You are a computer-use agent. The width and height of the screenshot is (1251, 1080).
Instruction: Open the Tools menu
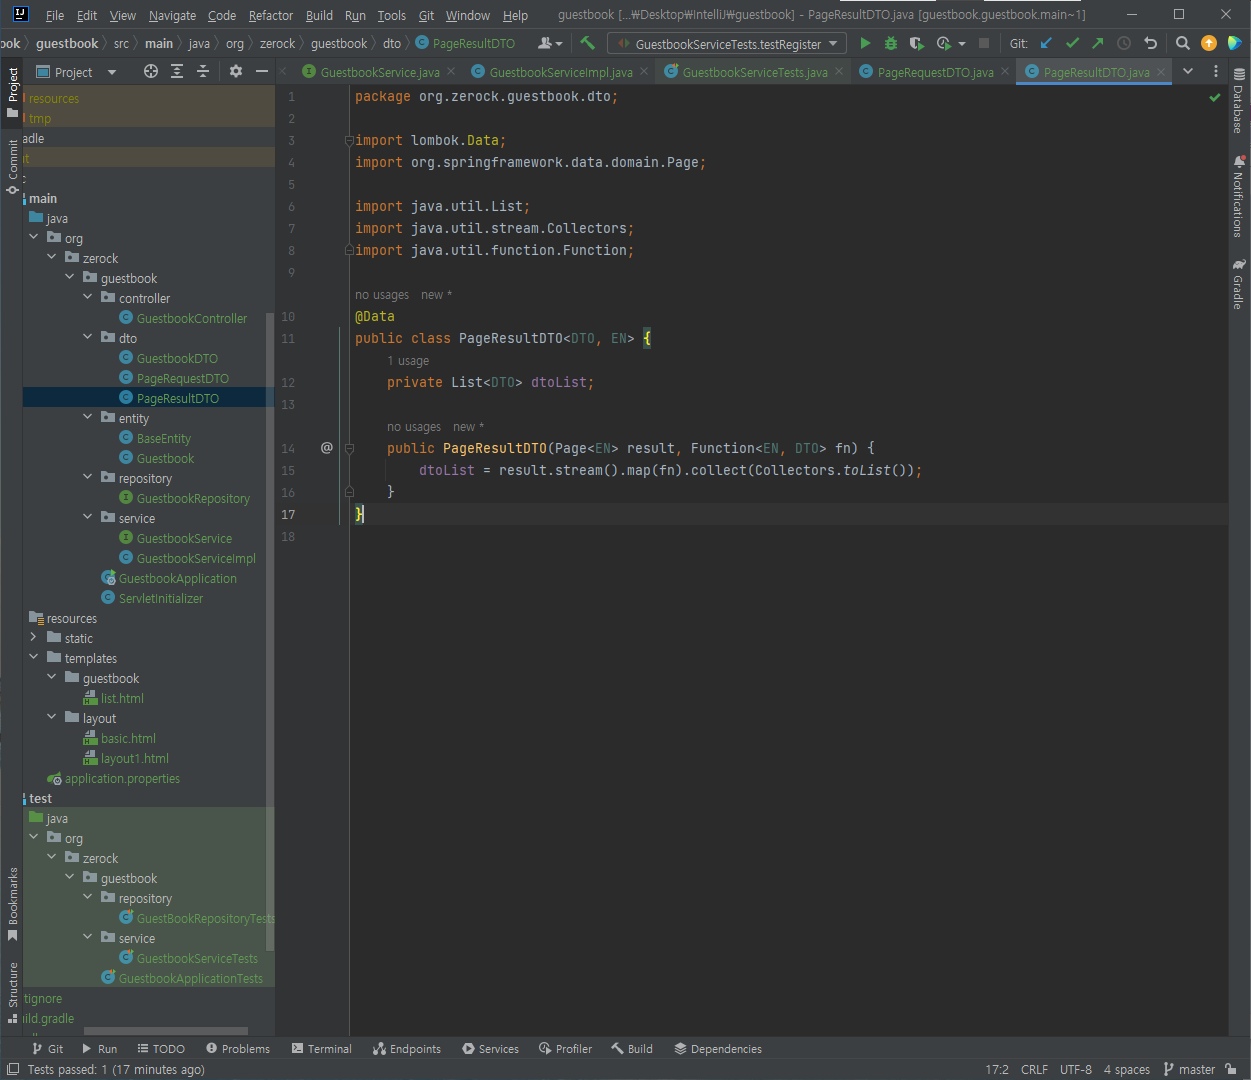[x=392, y=15]
